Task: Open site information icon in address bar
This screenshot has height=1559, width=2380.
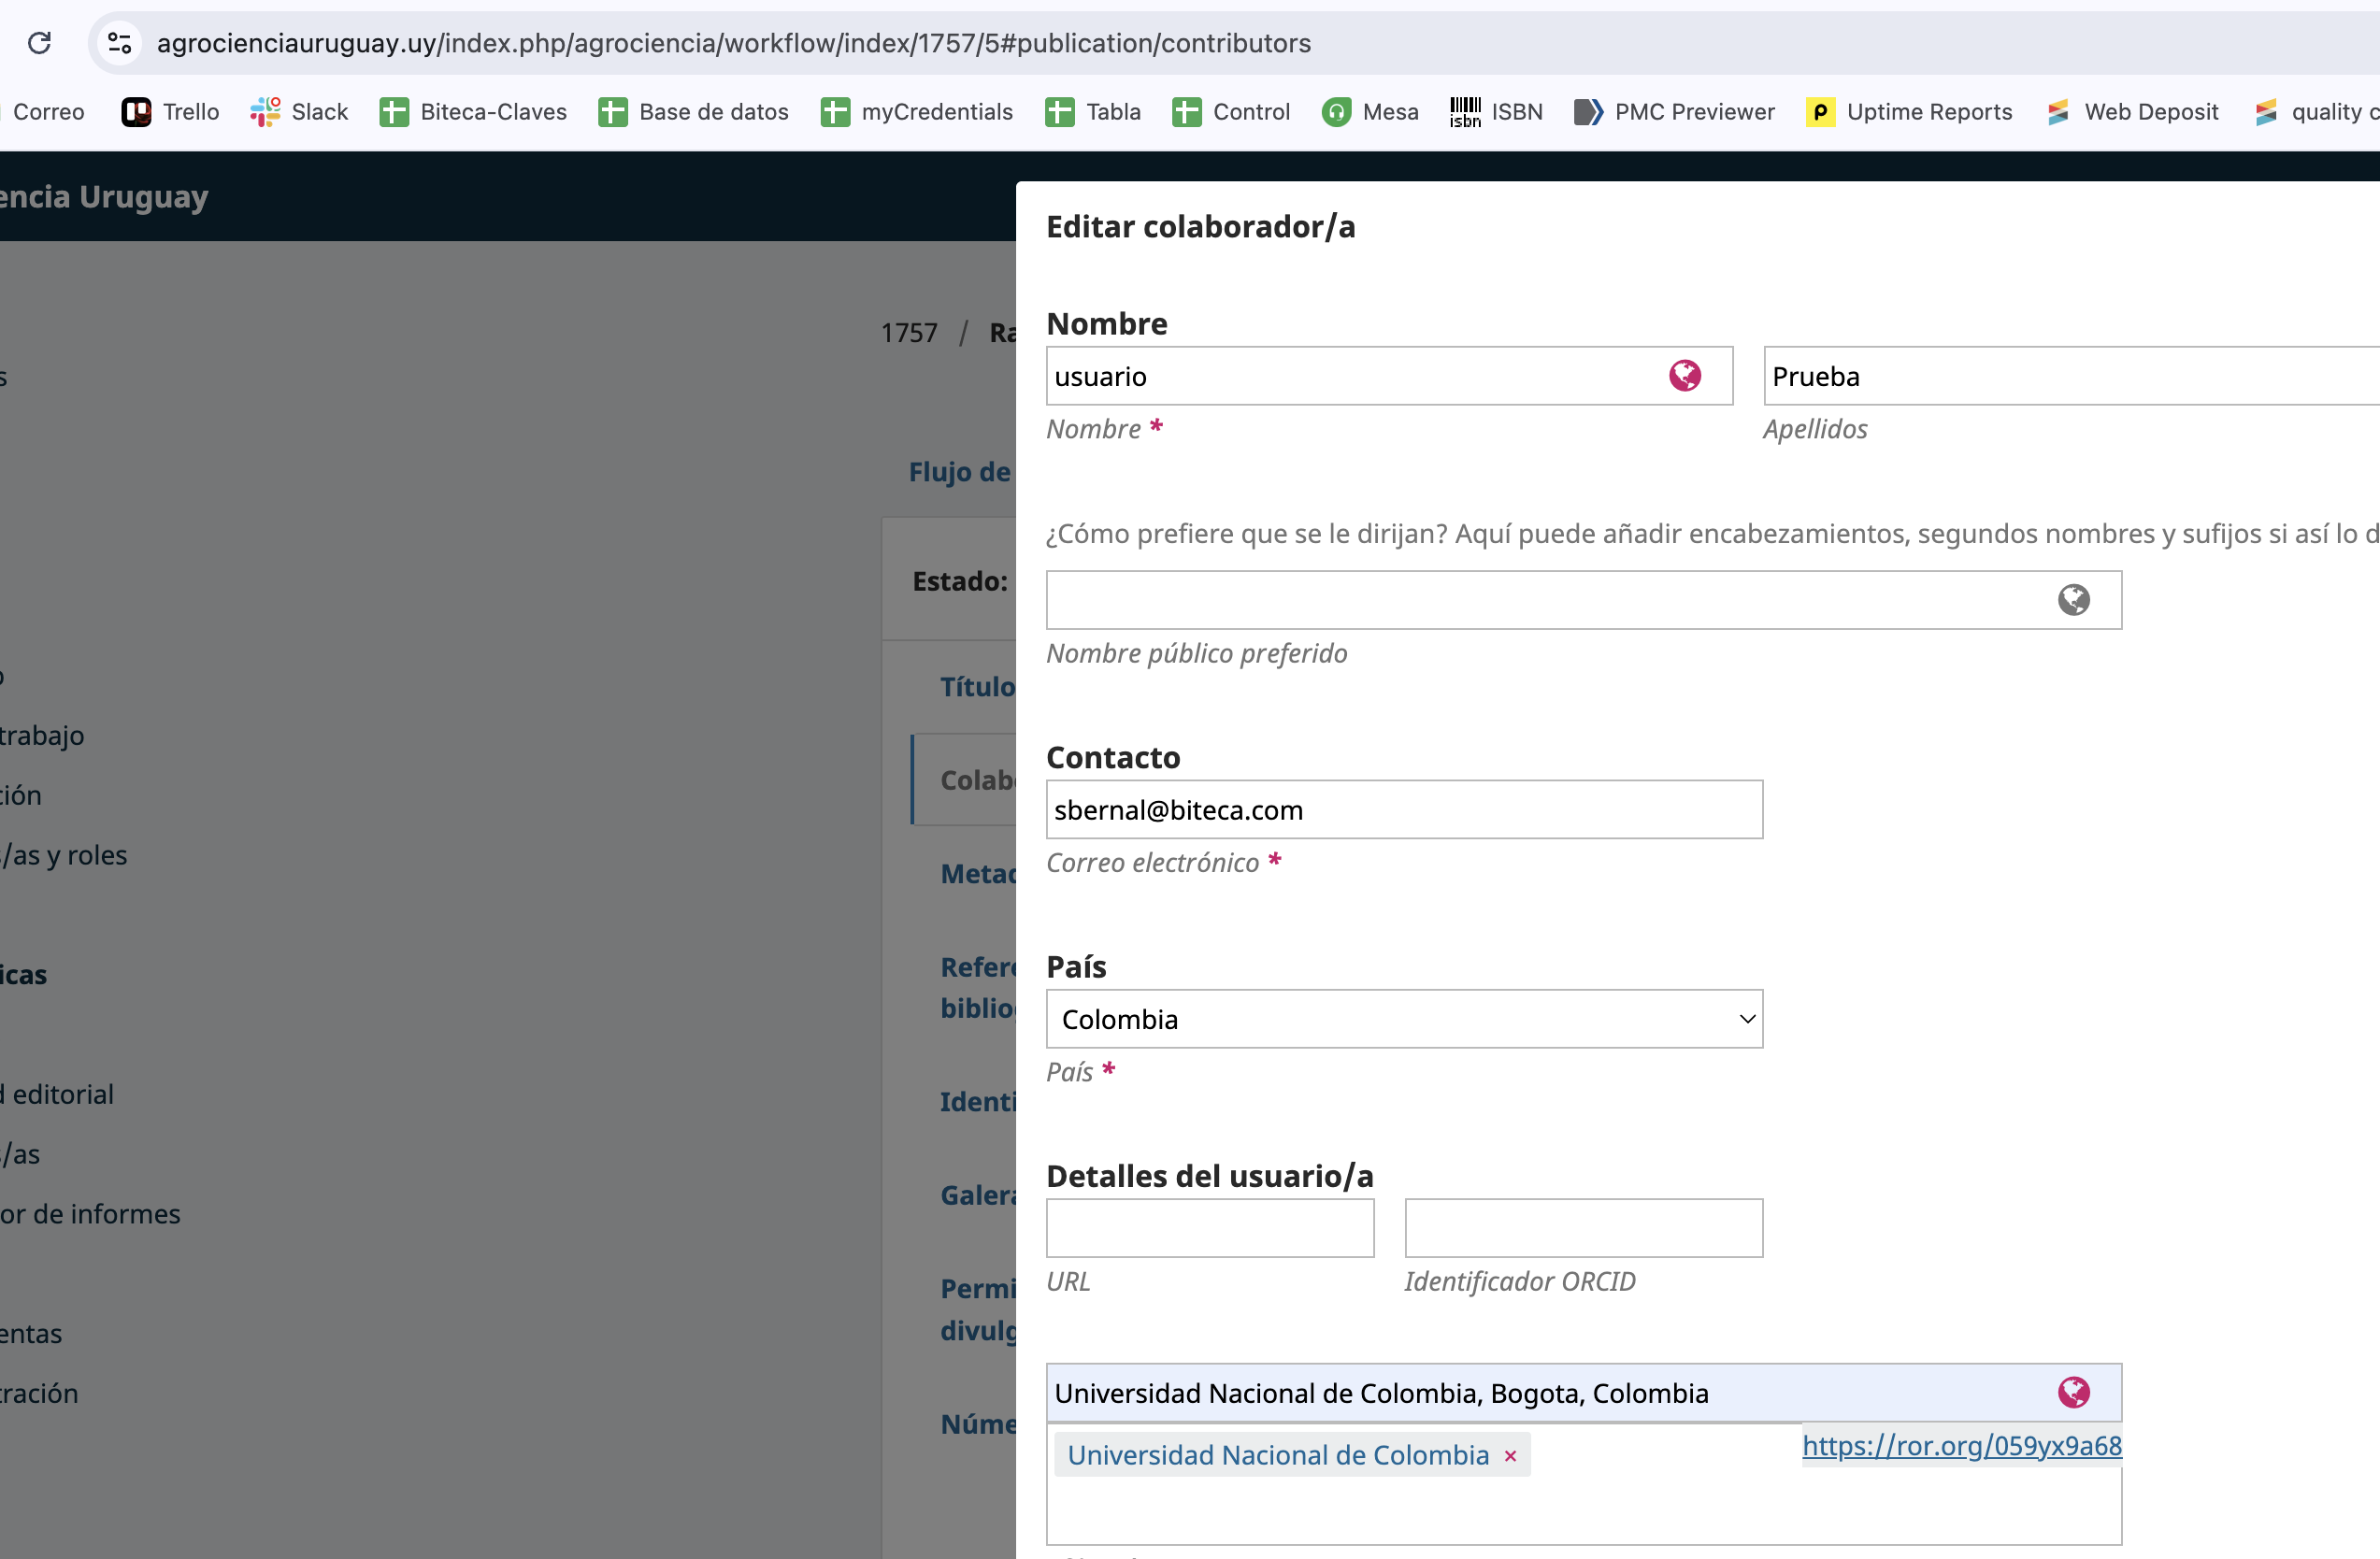Action: (120, 43)
